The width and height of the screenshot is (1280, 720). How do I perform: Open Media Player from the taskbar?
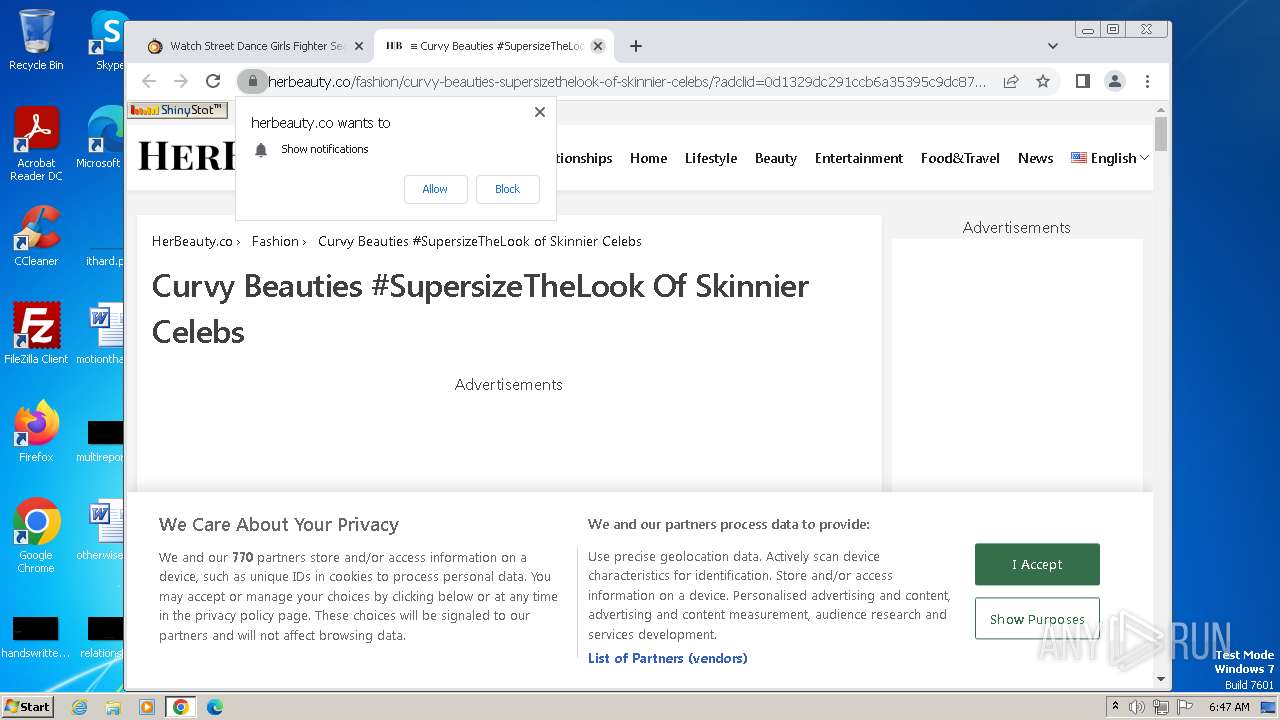[x=147, y=707]
